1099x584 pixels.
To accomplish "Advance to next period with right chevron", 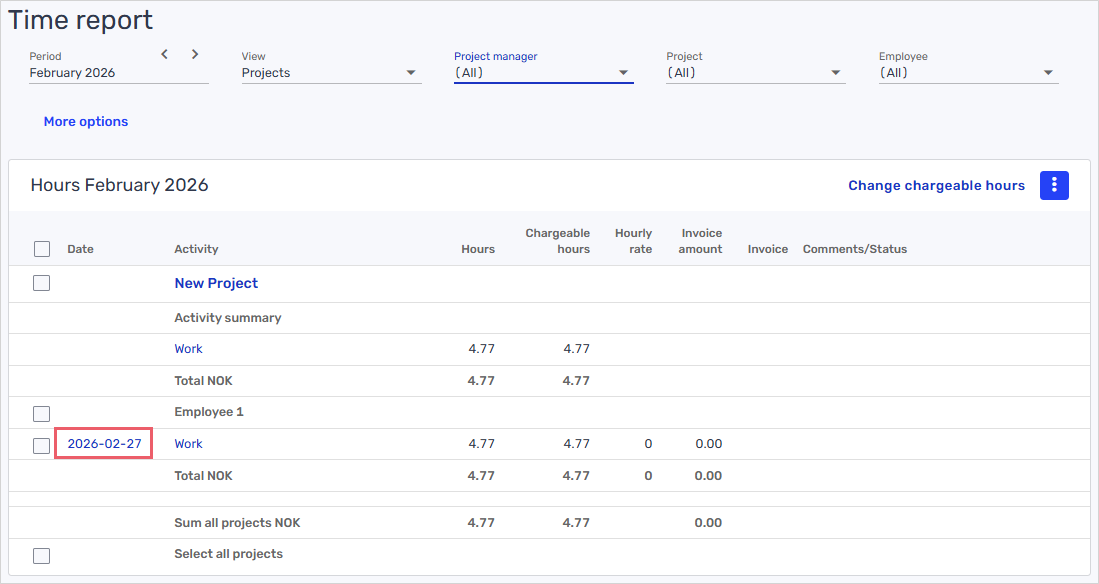I will (x=195, y=54).
